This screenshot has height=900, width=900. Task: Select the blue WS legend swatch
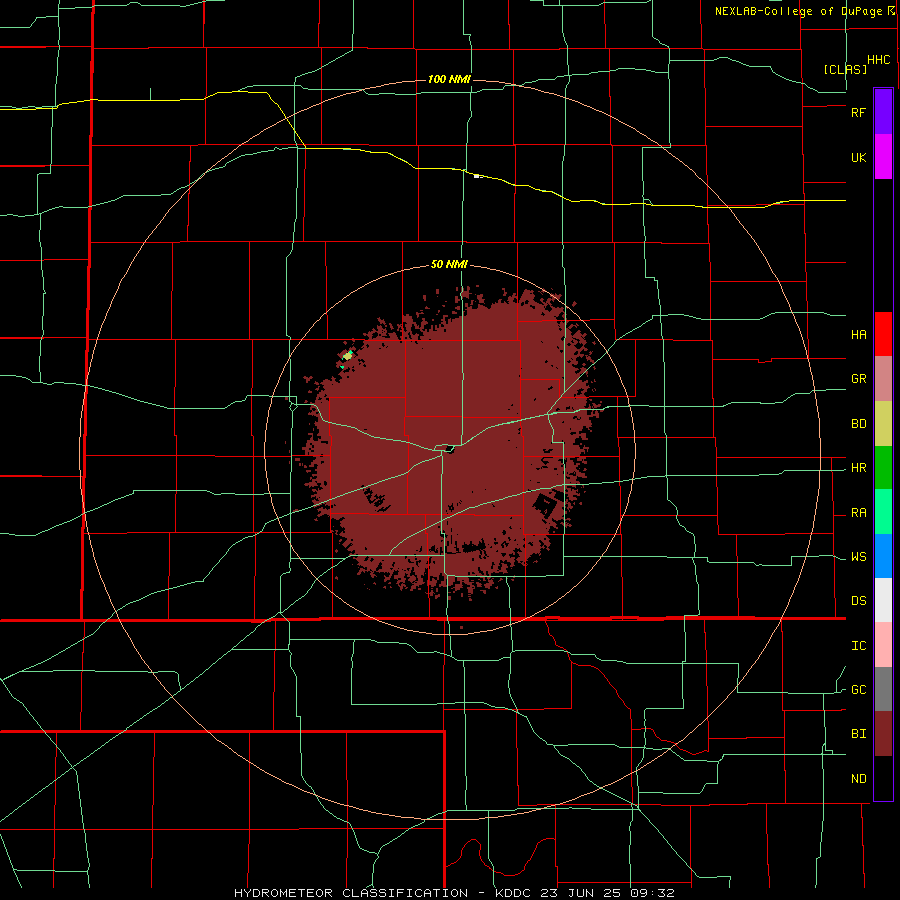coord(883,556)
